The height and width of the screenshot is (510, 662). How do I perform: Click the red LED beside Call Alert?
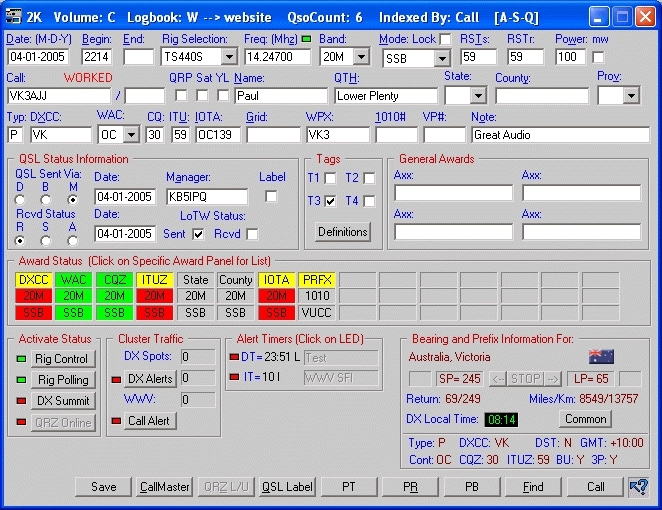point(115,421)
